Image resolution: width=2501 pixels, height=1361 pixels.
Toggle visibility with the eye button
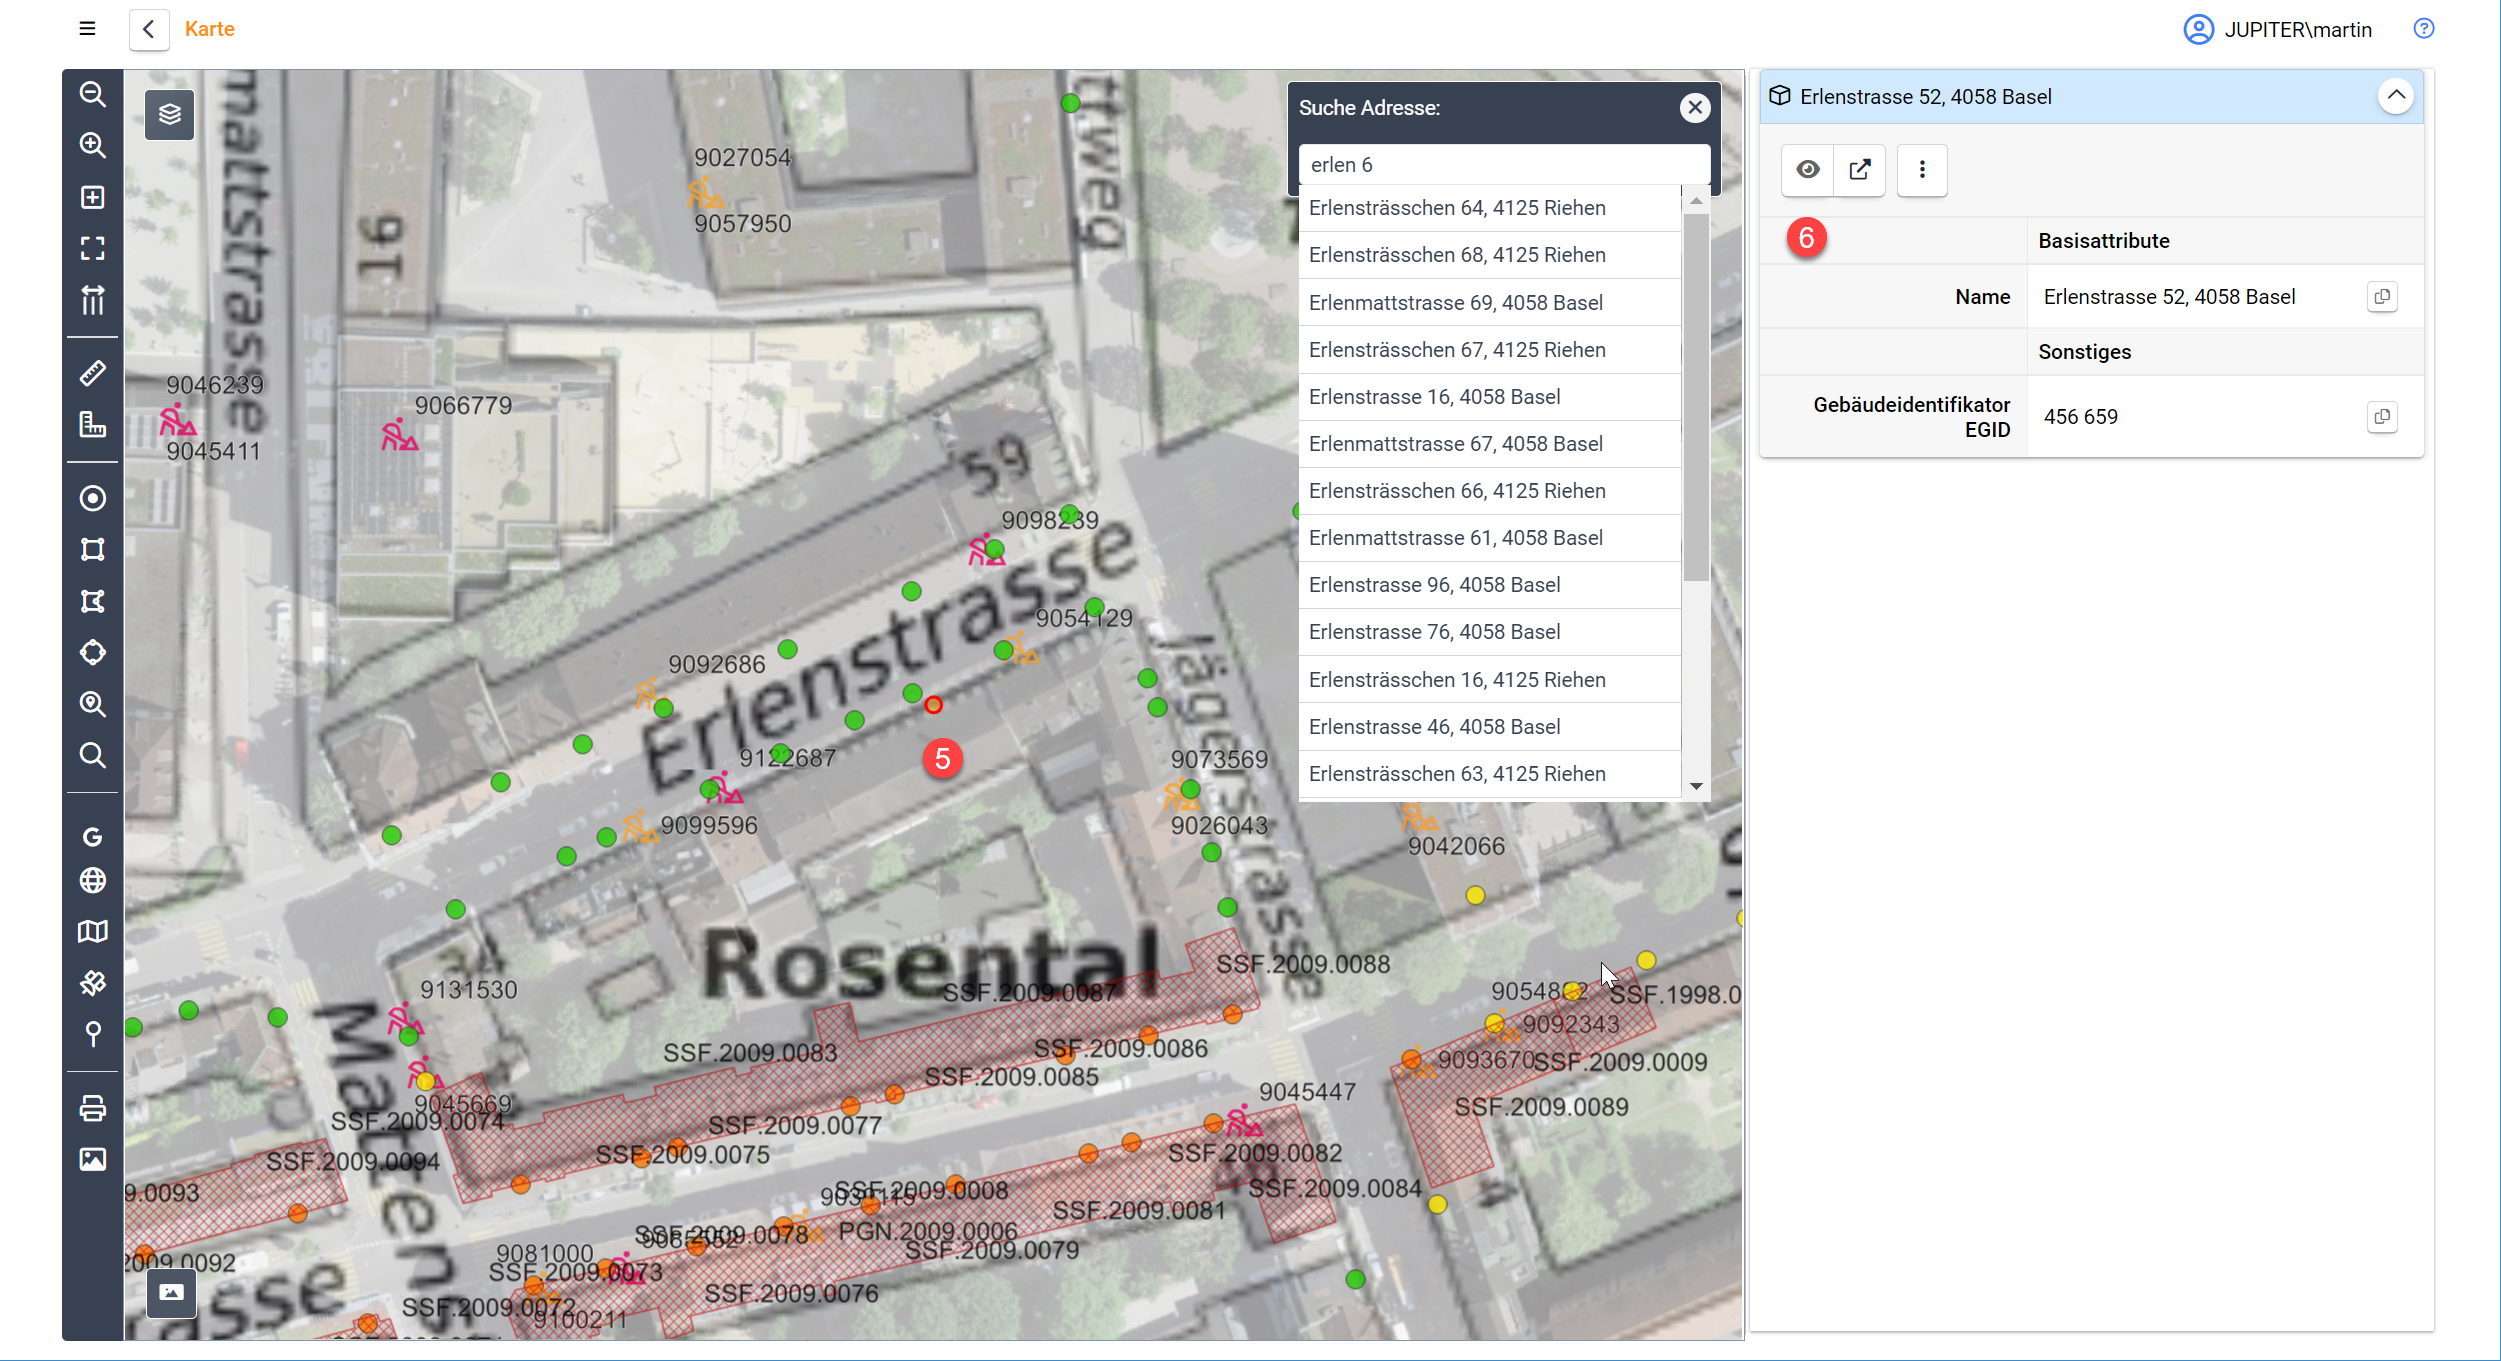click(1808, 169)
